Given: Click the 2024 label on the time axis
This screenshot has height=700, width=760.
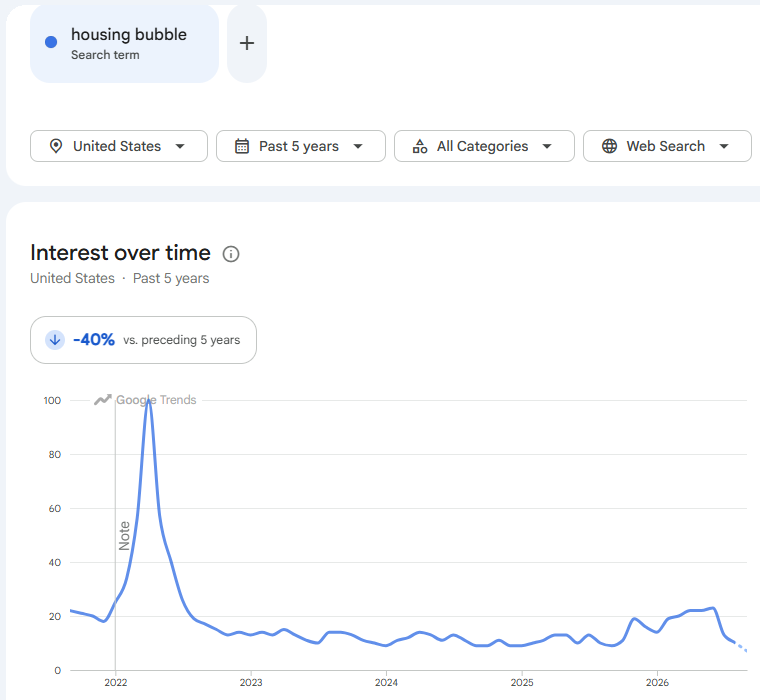Looking at the screenshot, I should (386, 683).
